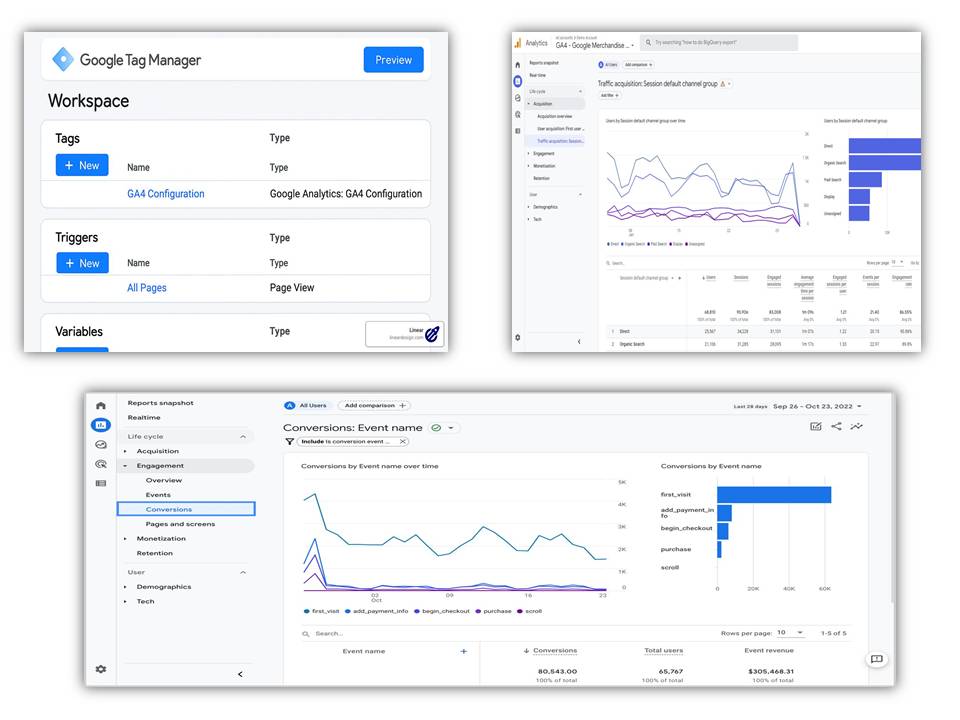Add a new trigger with the Triggers New button
960x720 pixels.
coord(82,263)
